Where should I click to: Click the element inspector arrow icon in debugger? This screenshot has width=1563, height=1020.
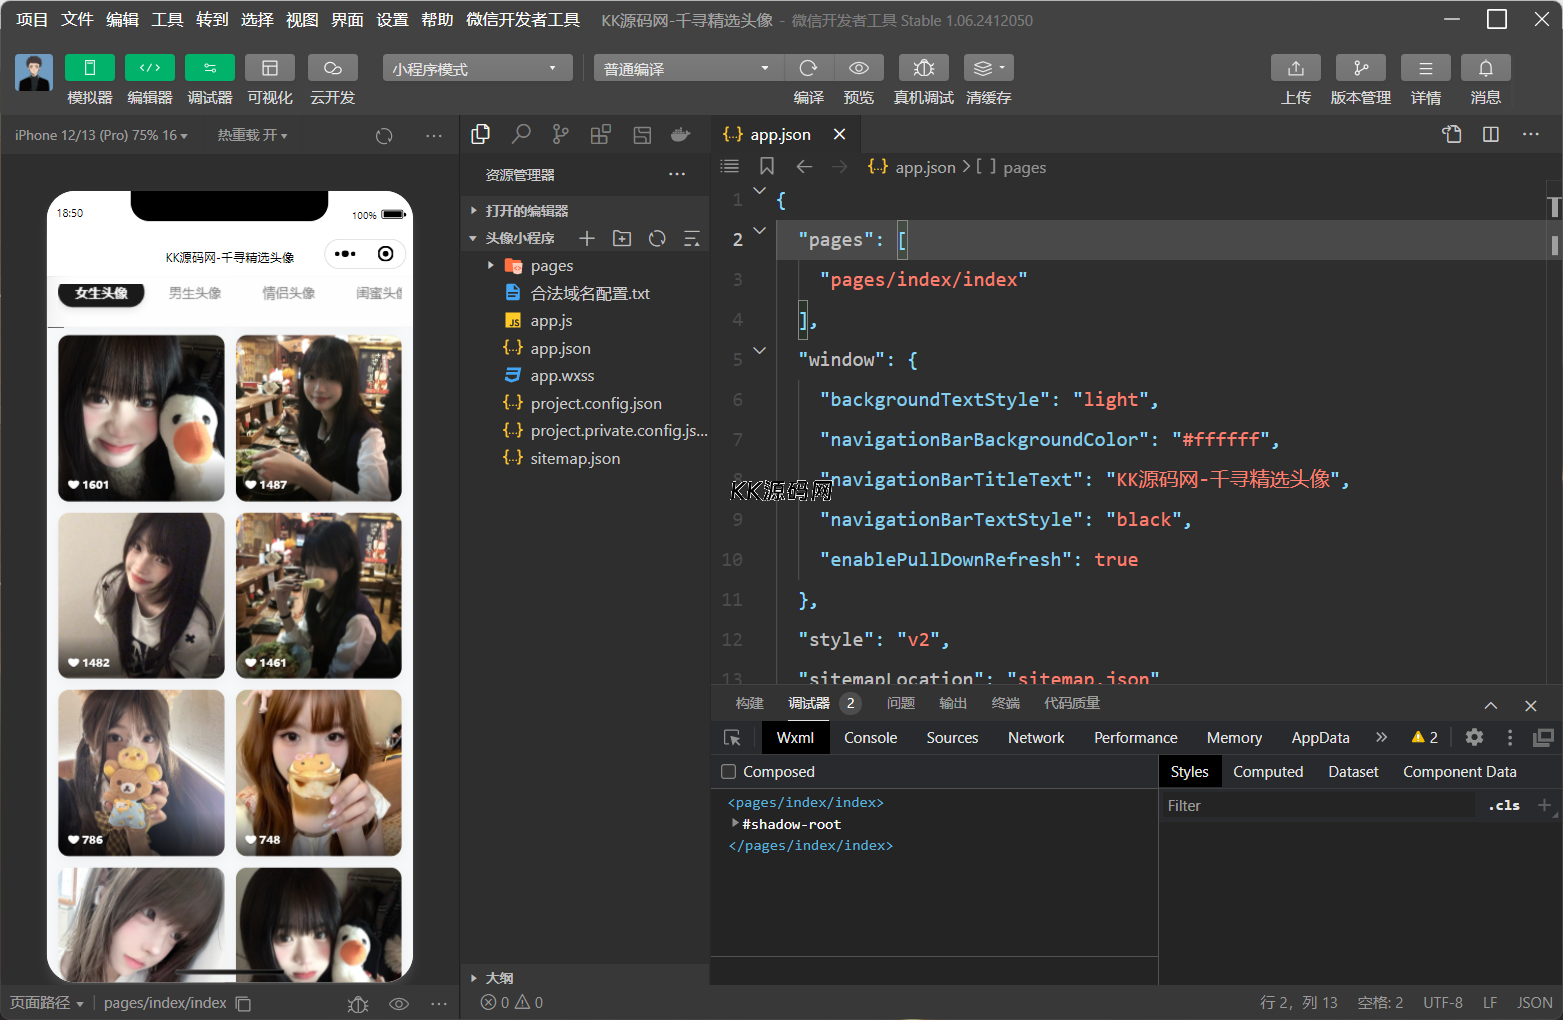pyautogui.click(x=732, y=738)
